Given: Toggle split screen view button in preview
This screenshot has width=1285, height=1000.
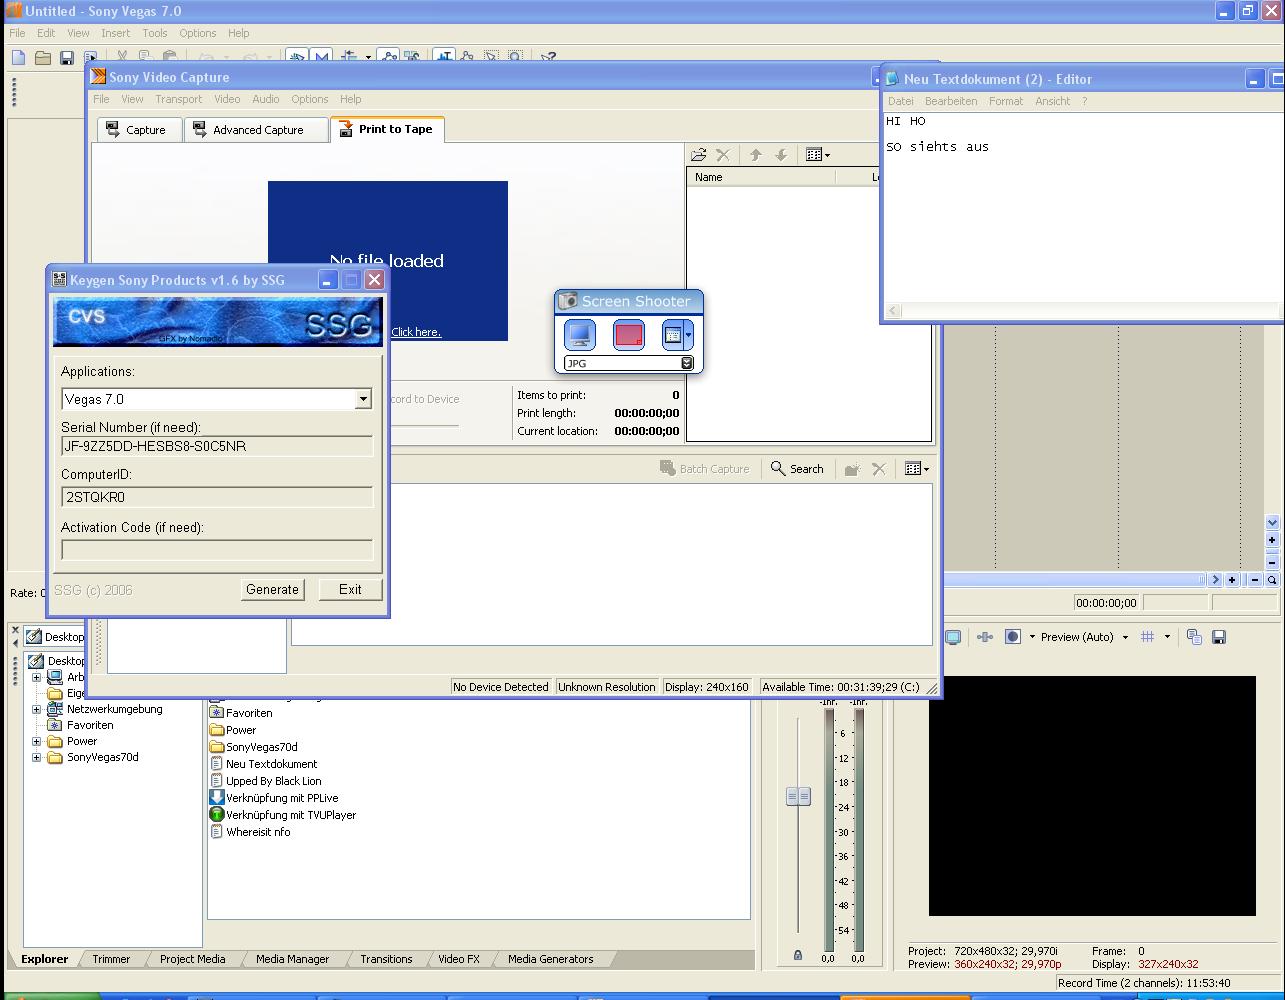Looking at the screenshot, I should [x=1012, y=637].
